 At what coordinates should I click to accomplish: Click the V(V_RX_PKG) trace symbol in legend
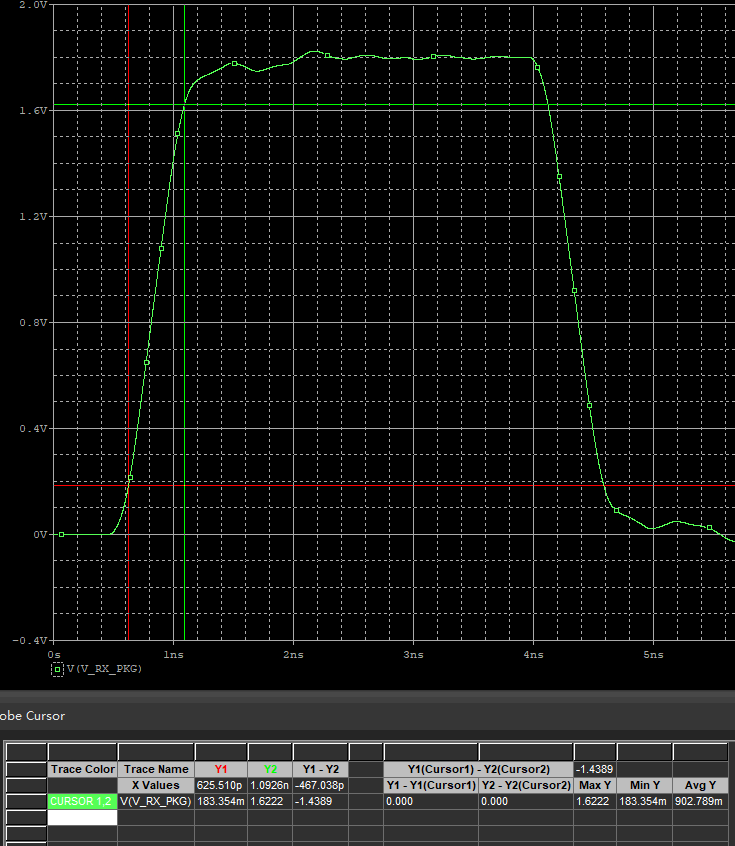coord(57,669)
